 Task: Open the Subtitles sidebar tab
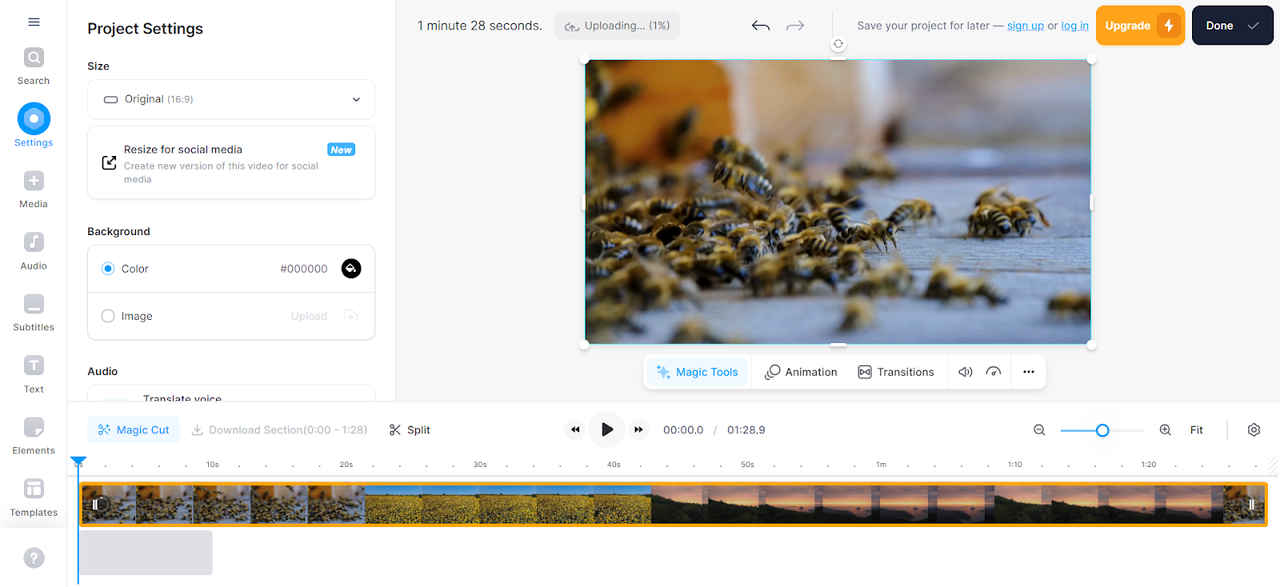[33, 312]
